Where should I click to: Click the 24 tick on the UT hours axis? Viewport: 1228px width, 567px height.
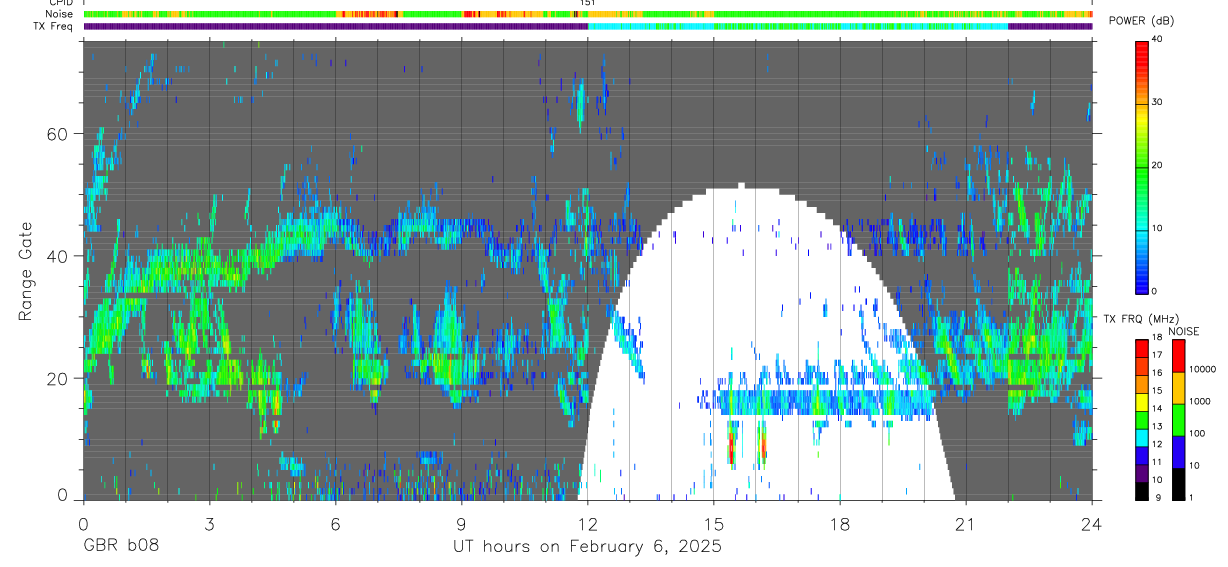tap(1092, 523)
